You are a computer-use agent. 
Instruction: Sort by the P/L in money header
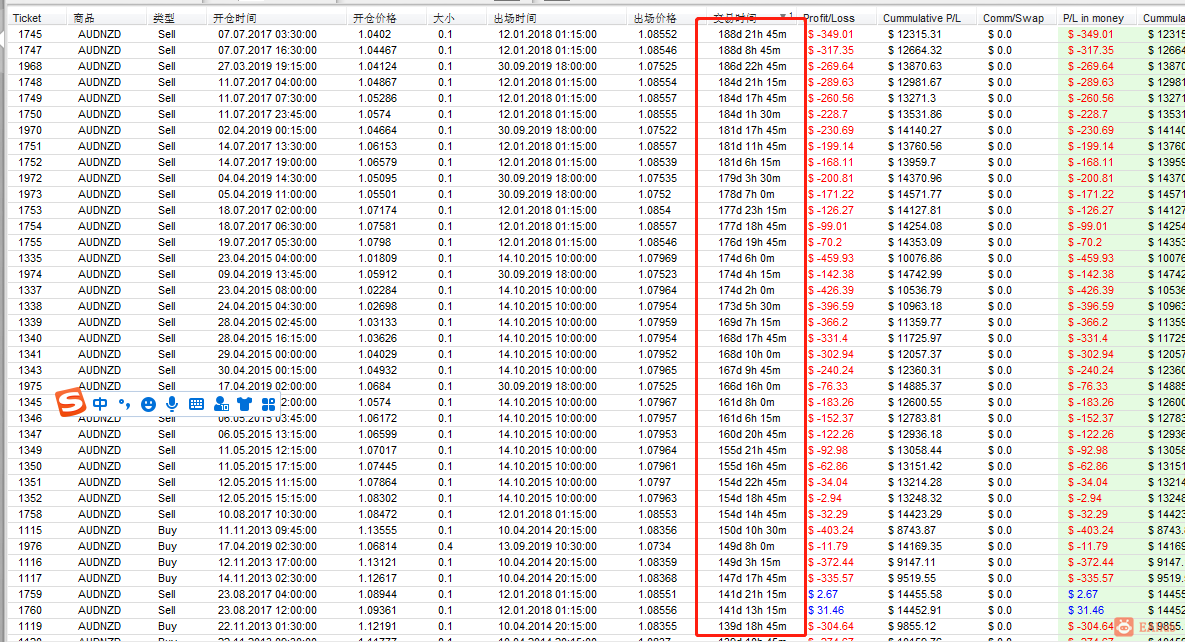click(1093, 17)
